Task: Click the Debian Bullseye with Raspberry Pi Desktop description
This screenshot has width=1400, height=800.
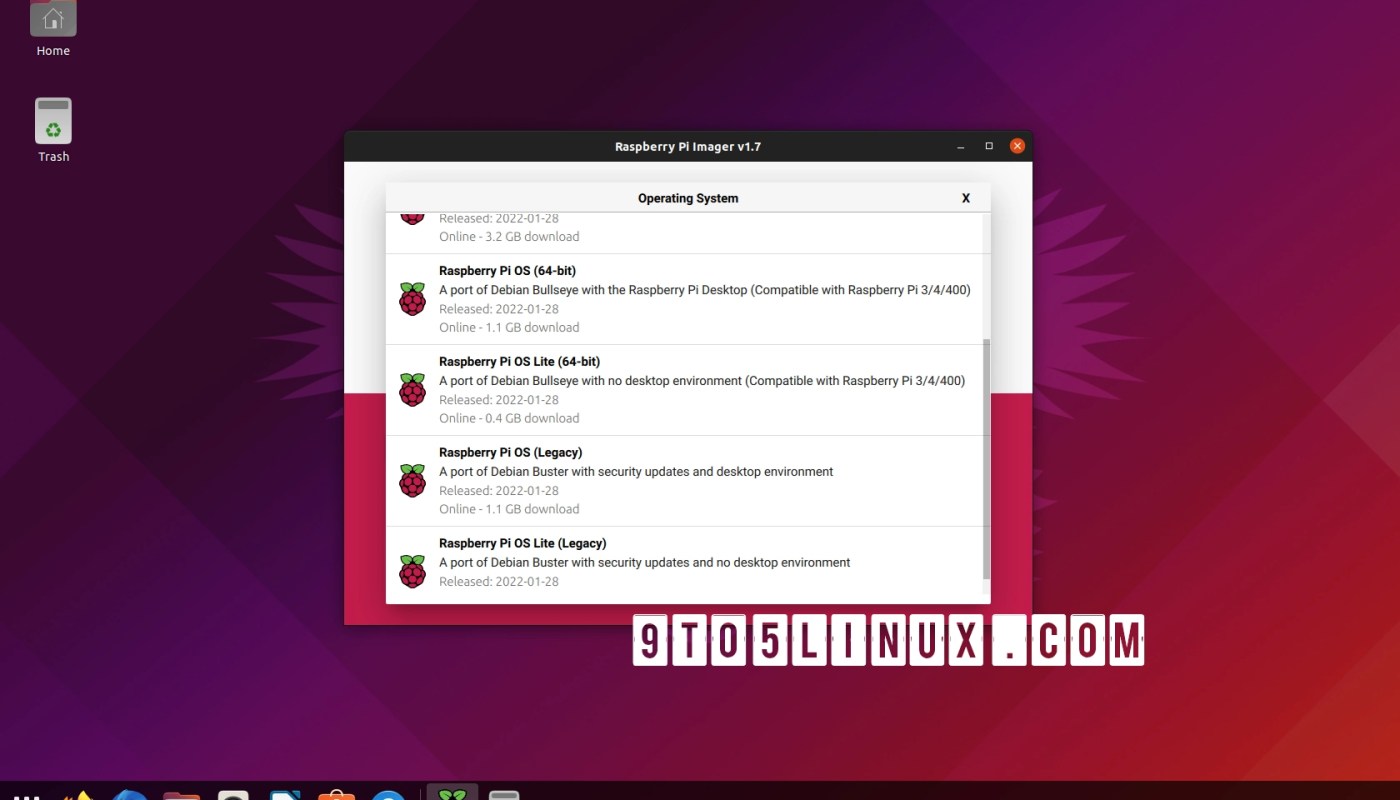Action: [705, 290]
